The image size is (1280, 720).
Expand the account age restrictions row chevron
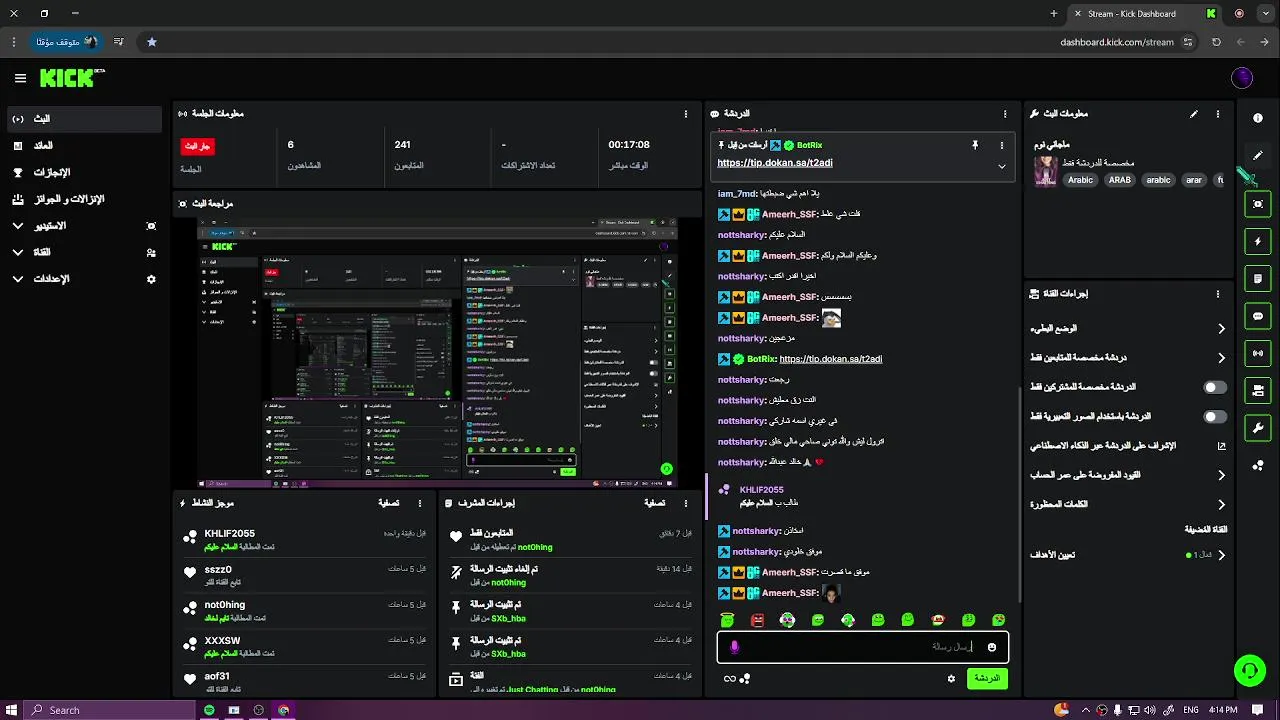point(1221,475)
